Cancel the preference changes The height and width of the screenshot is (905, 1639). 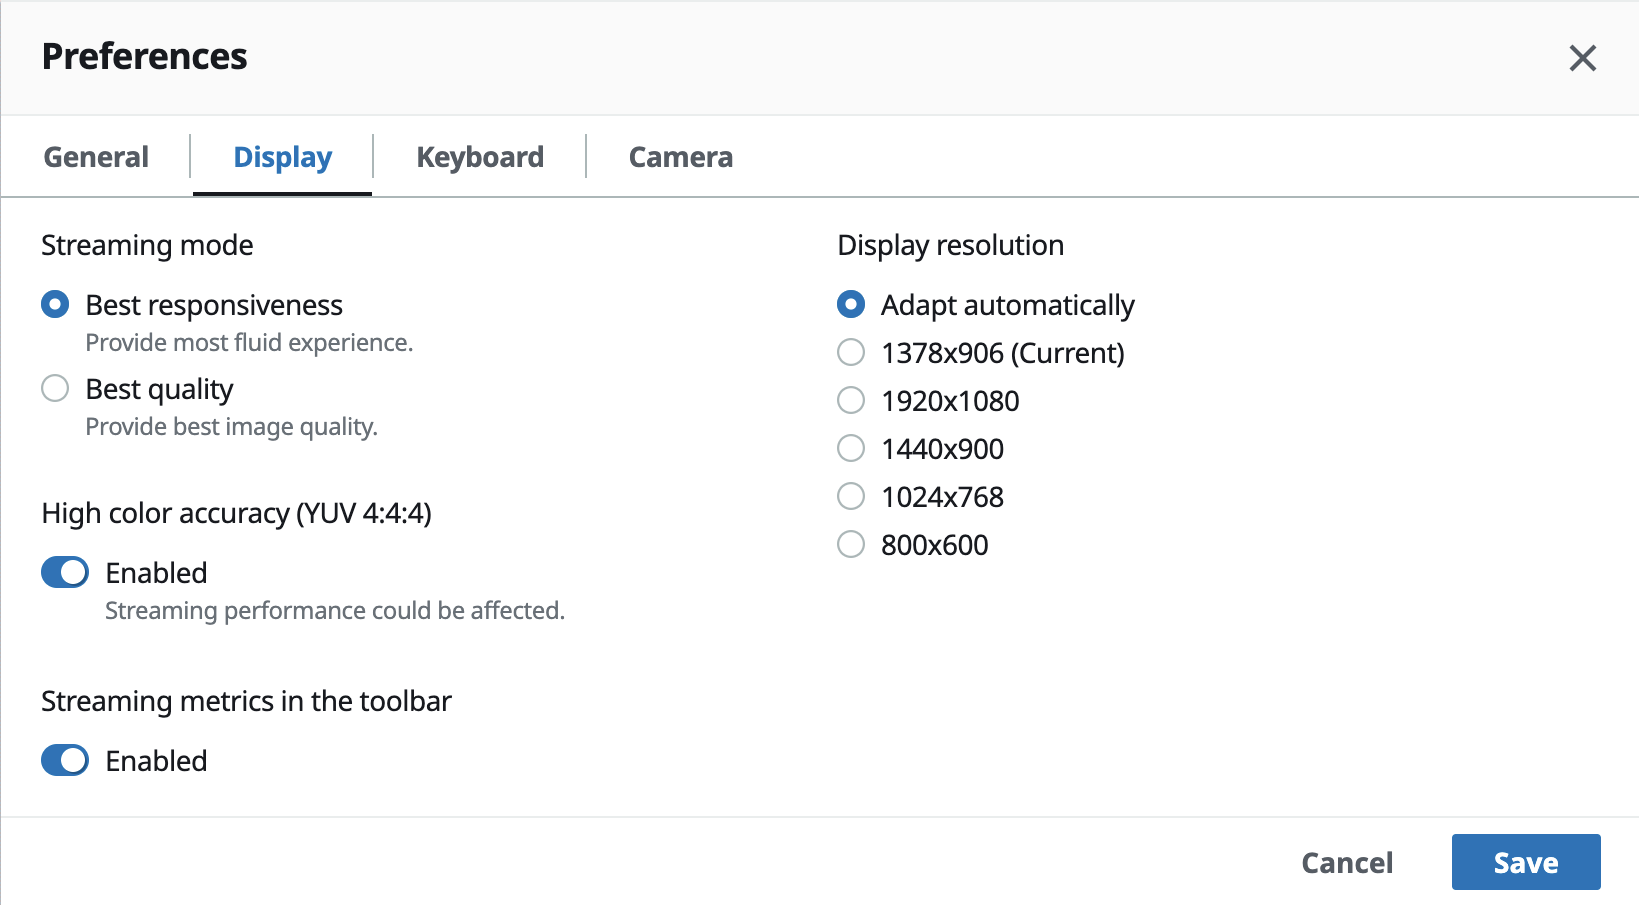[x=1346, y=862]
